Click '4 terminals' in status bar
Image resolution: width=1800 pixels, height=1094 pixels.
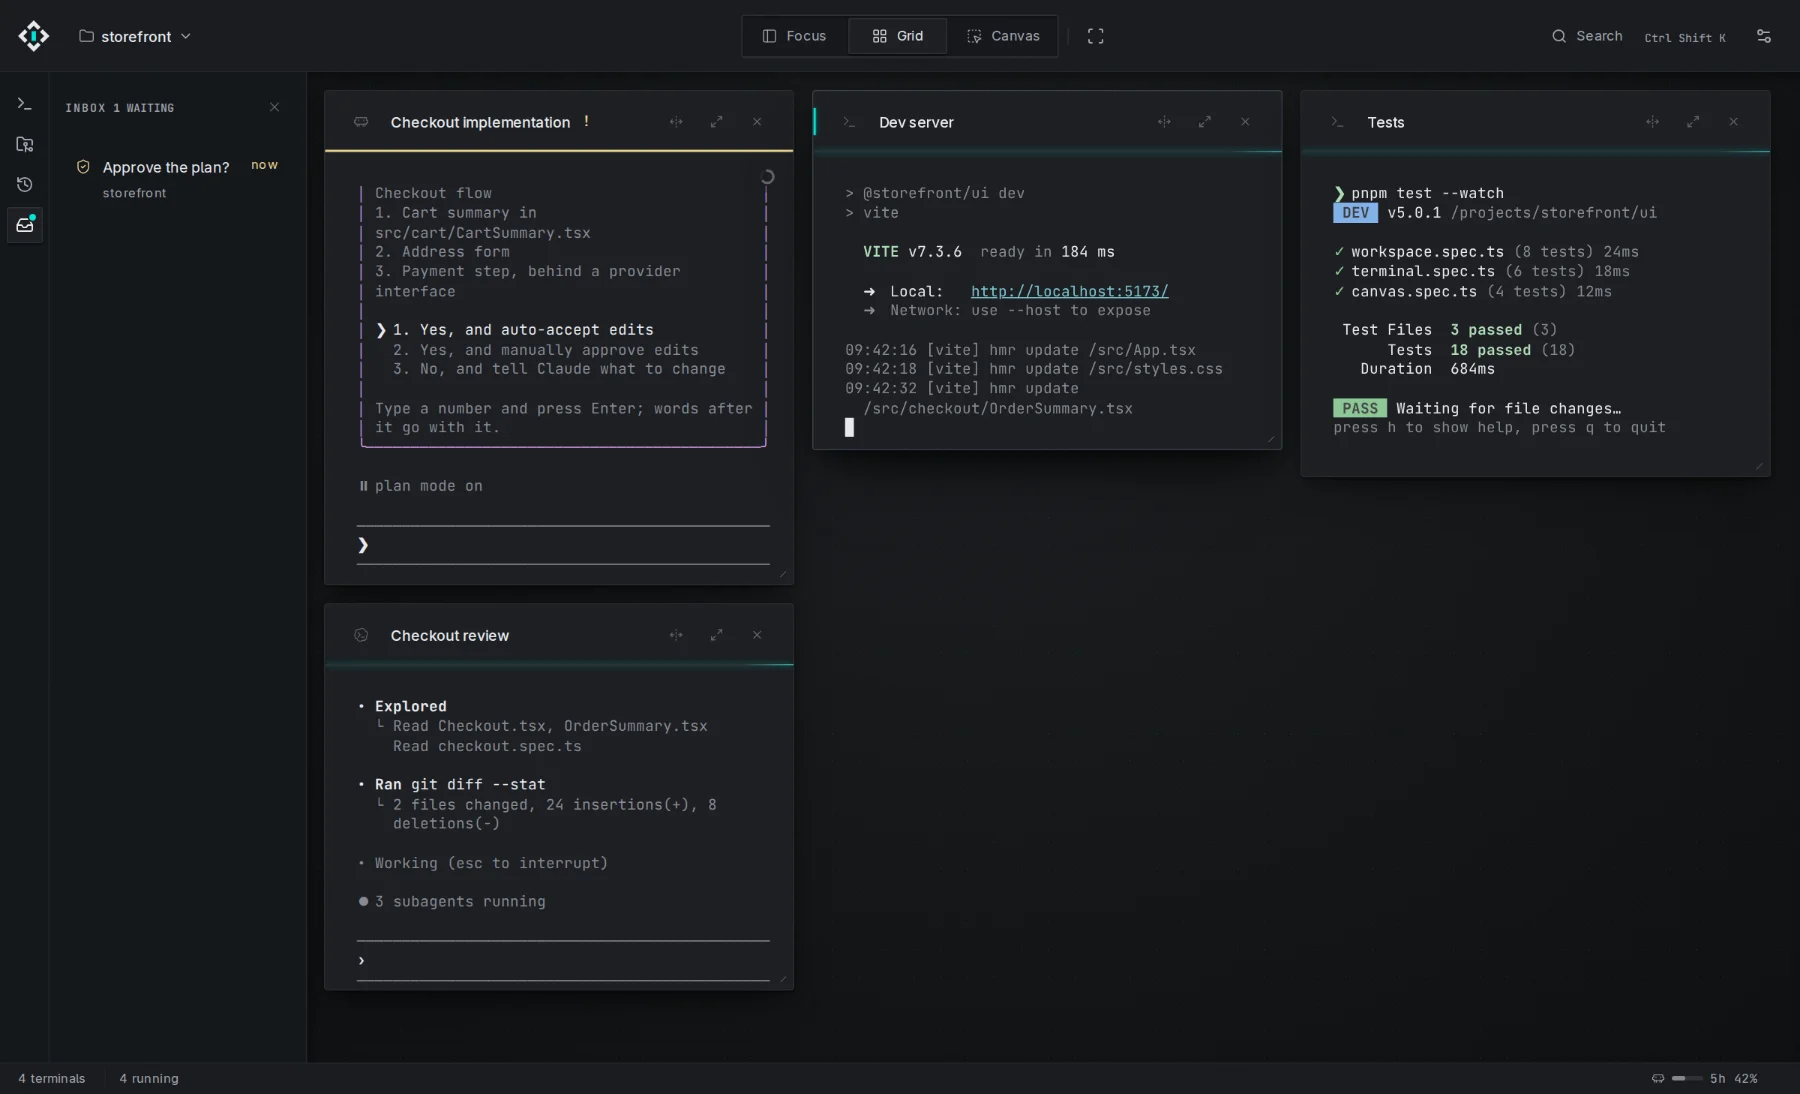click(x=52, y=1078)
